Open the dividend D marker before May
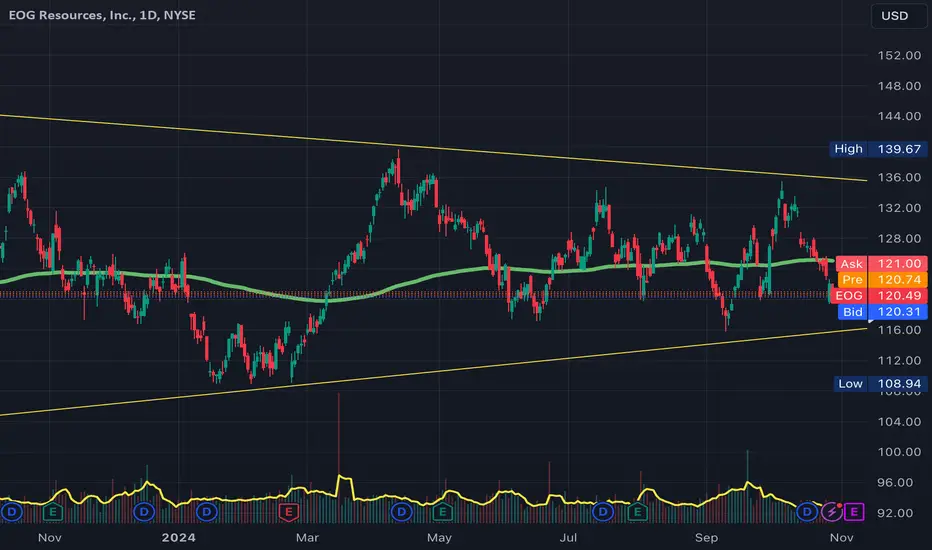Screen dimensions: 932x550 click(x=402, y=511)
